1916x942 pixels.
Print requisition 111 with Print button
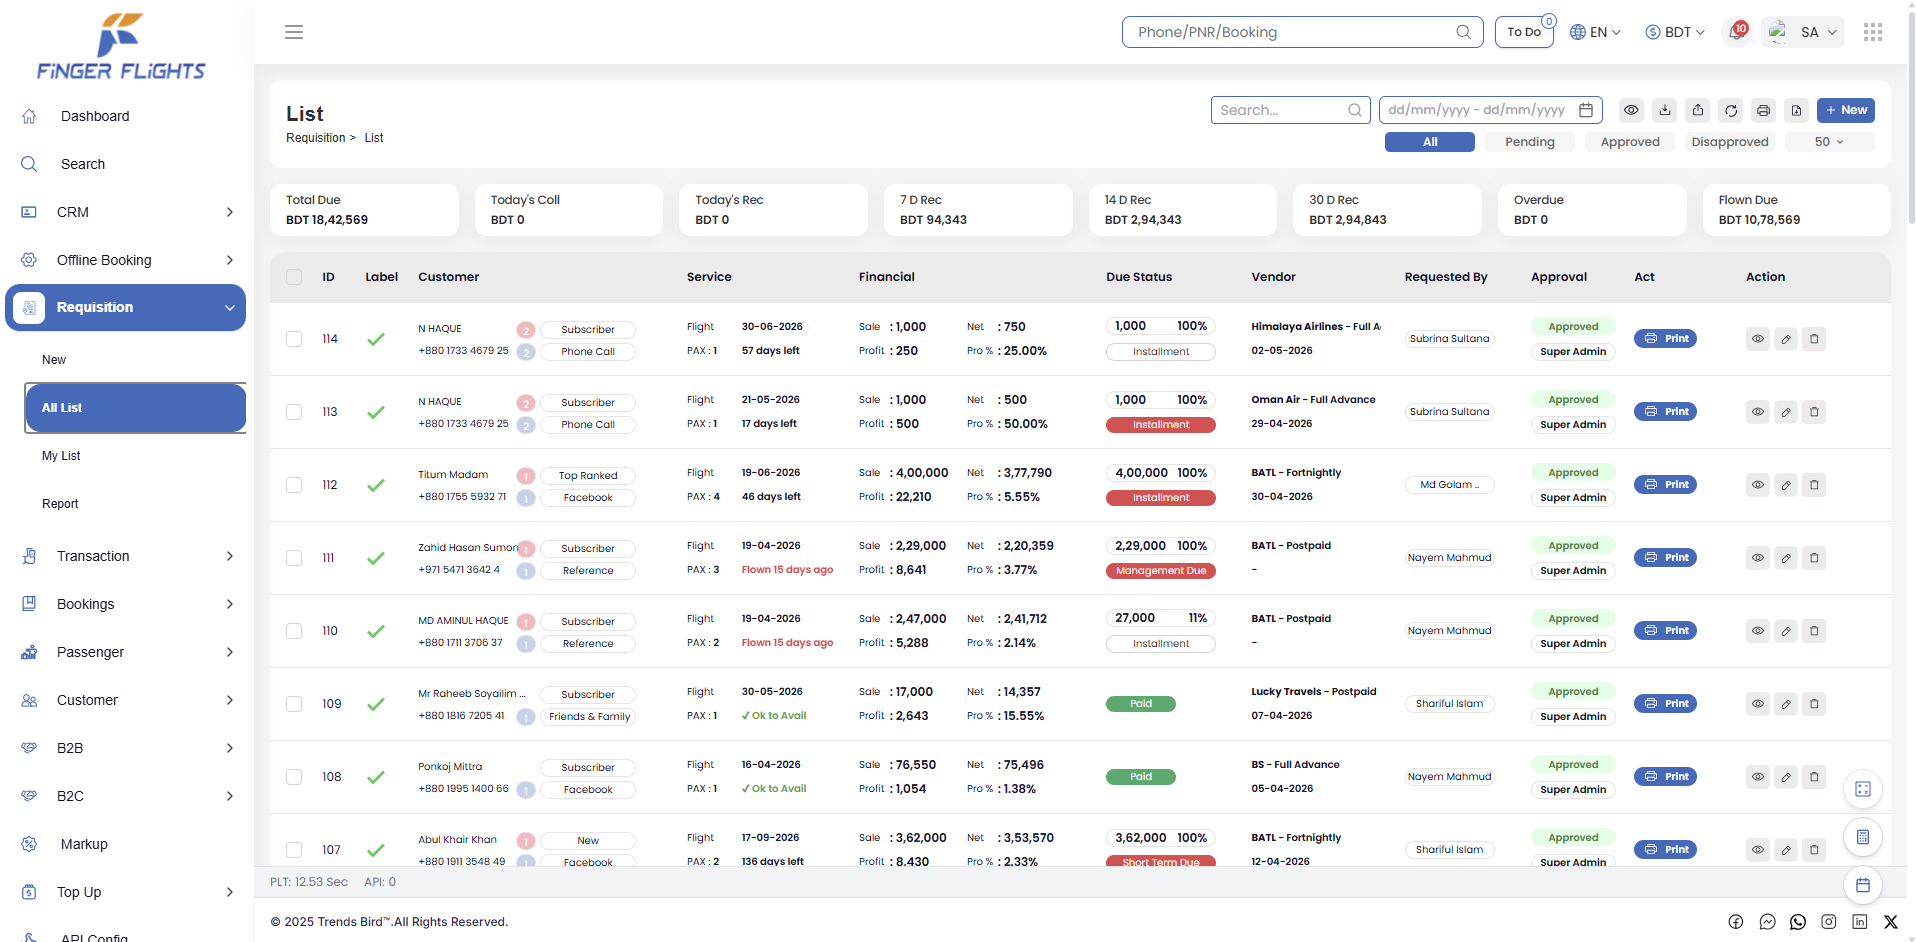1665,558
